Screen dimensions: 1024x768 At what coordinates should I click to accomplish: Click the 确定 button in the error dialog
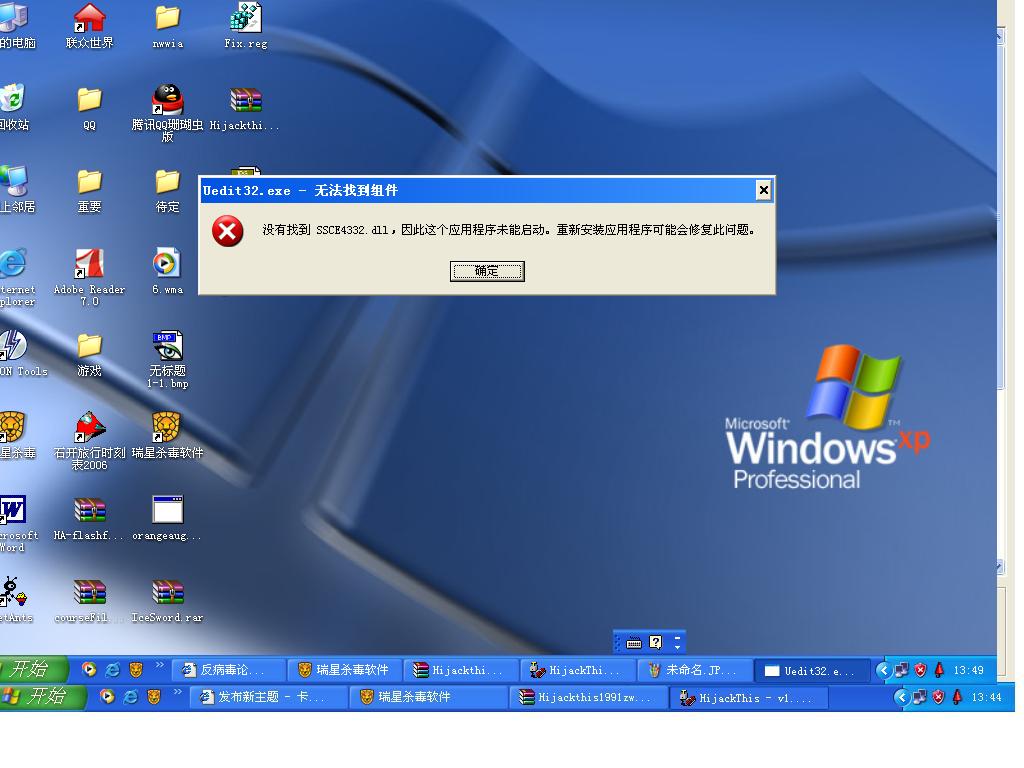click(x=487, y=271)
